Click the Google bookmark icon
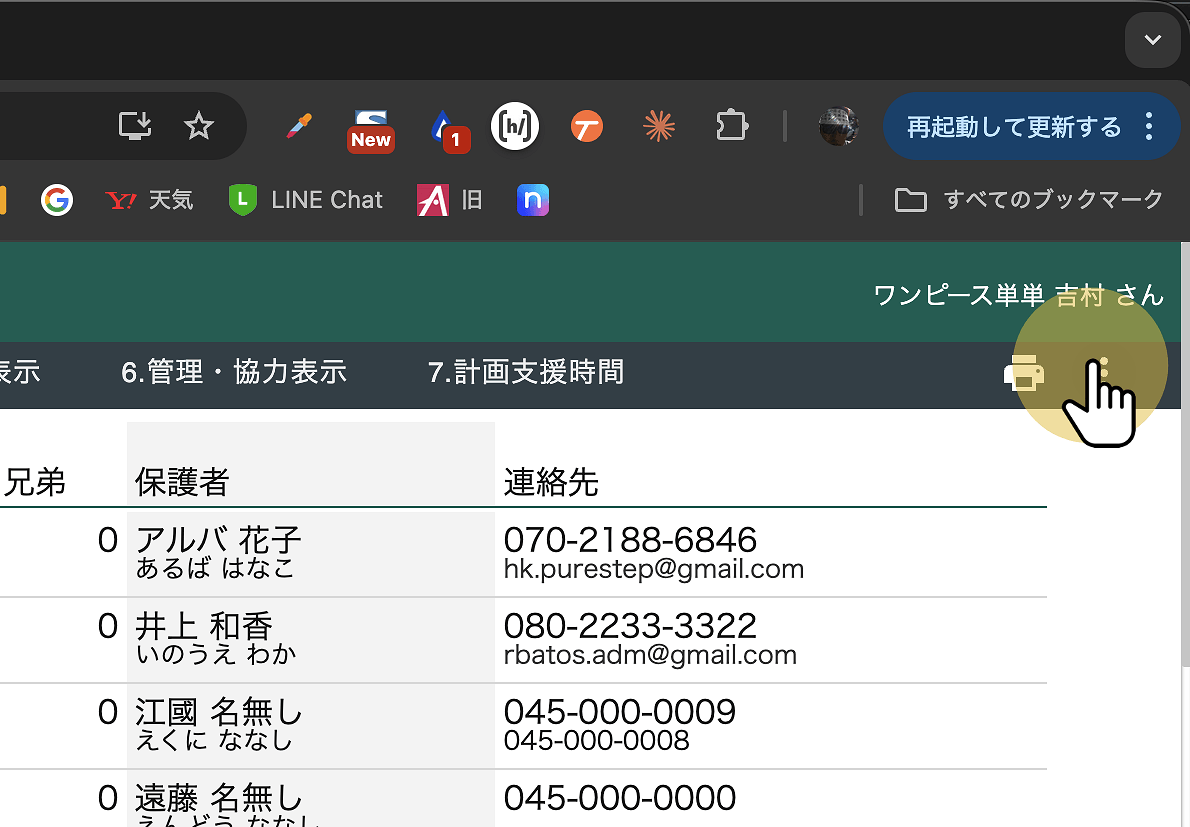1190x827 pixels. click(x=57, y=200)
